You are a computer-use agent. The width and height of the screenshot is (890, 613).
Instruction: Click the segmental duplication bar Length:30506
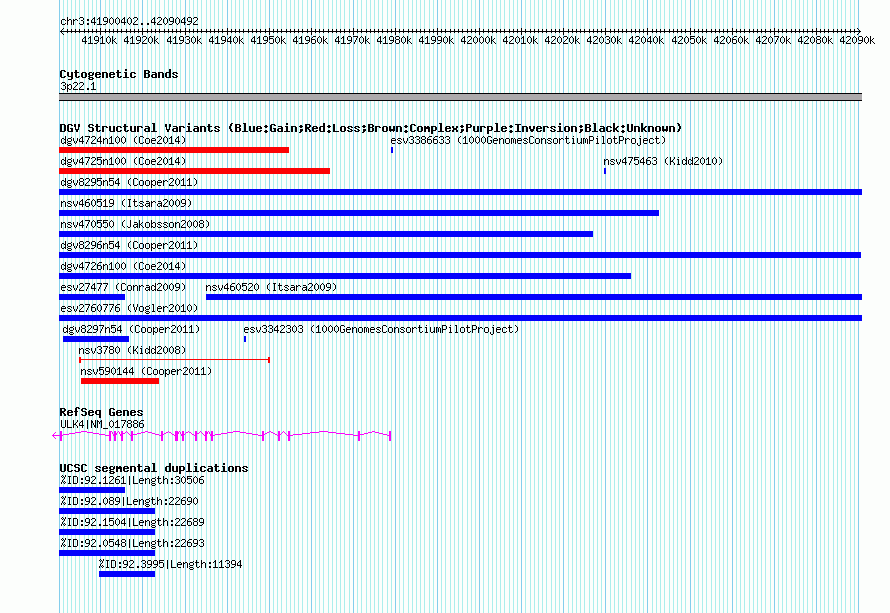coord(92,490)
